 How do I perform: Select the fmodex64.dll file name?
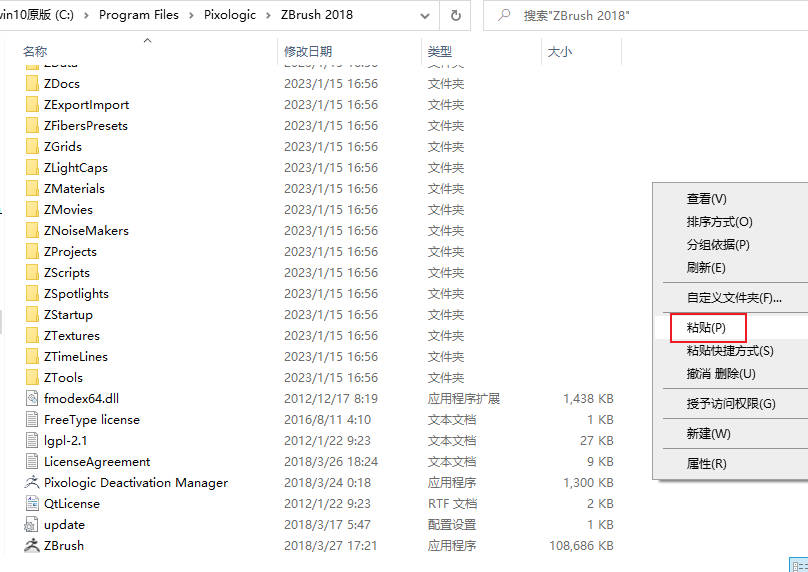tap(81, 399)
